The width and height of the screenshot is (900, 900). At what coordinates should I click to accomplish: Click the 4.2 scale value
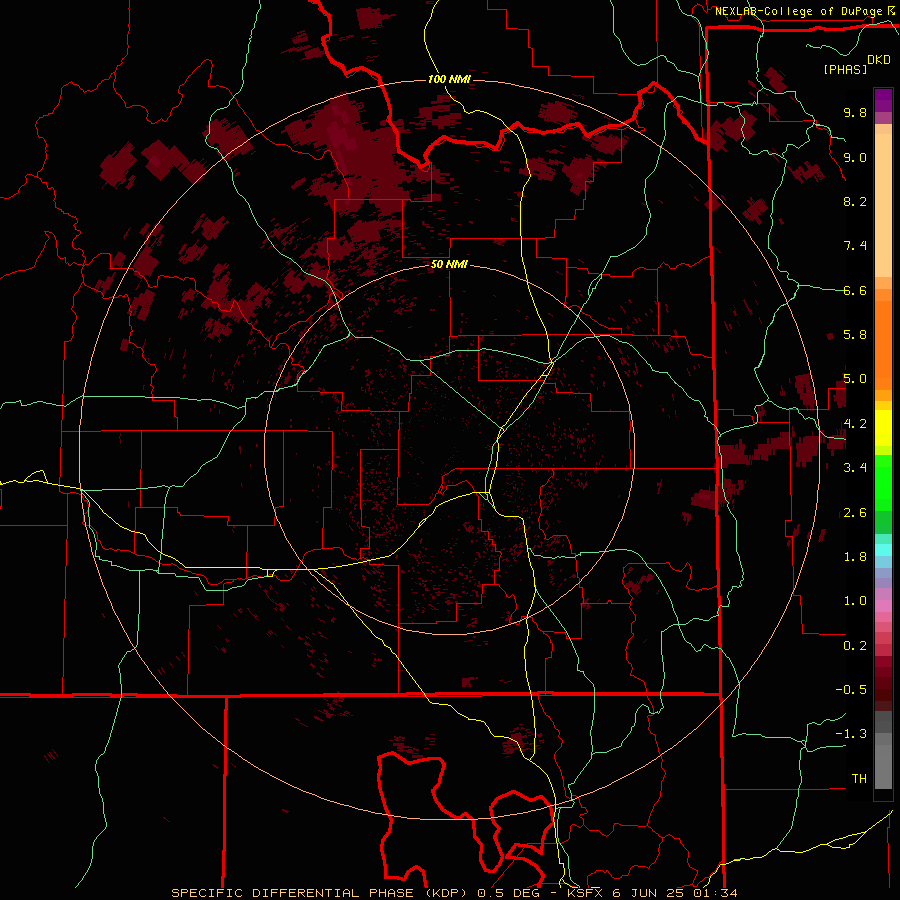point(855,424)
